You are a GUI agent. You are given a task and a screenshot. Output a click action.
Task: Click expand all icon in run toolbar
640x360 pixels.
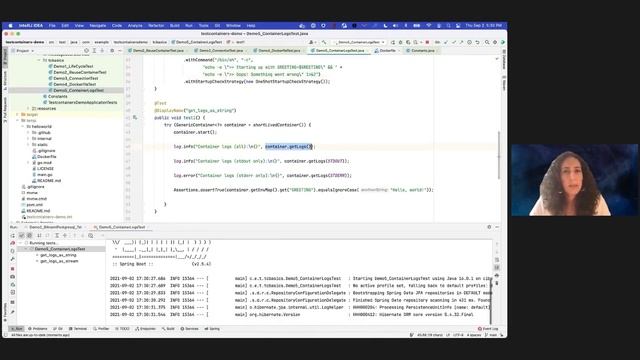point(57,236)
